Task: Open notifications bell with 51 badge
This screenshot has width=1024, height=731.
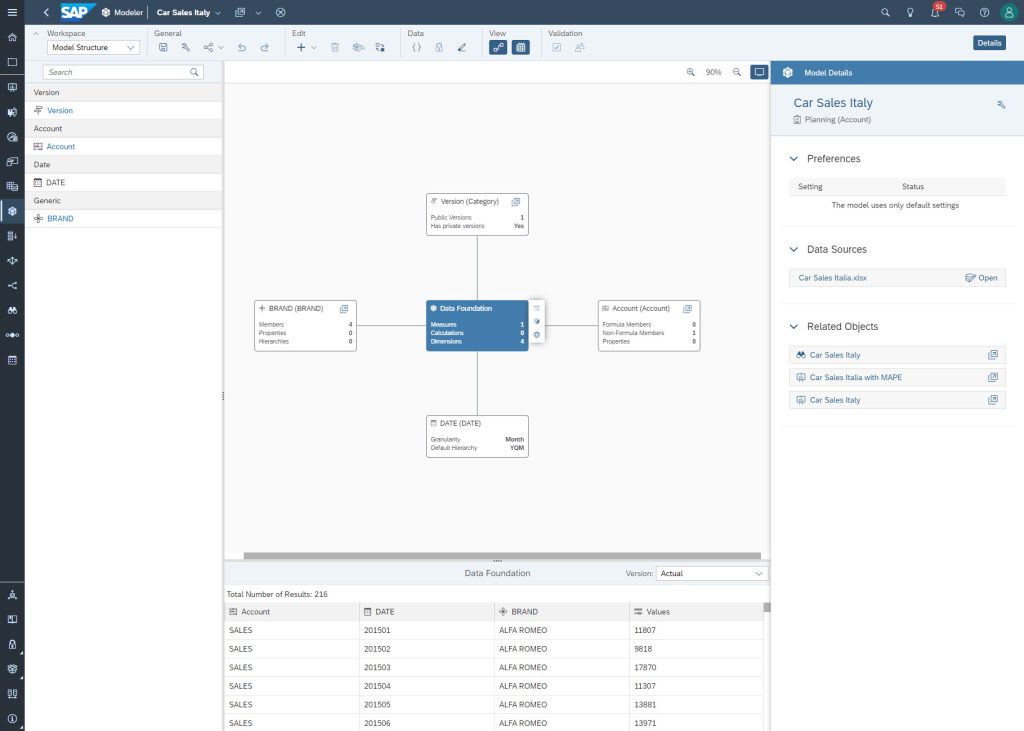Action: click(x=936, y=11)
